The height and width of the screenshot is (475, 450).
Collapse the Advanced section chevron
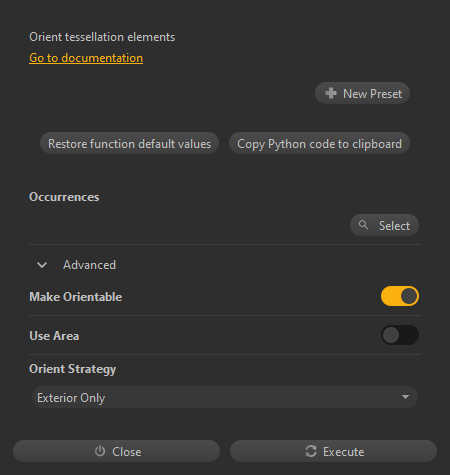click(x=42, y=265)
